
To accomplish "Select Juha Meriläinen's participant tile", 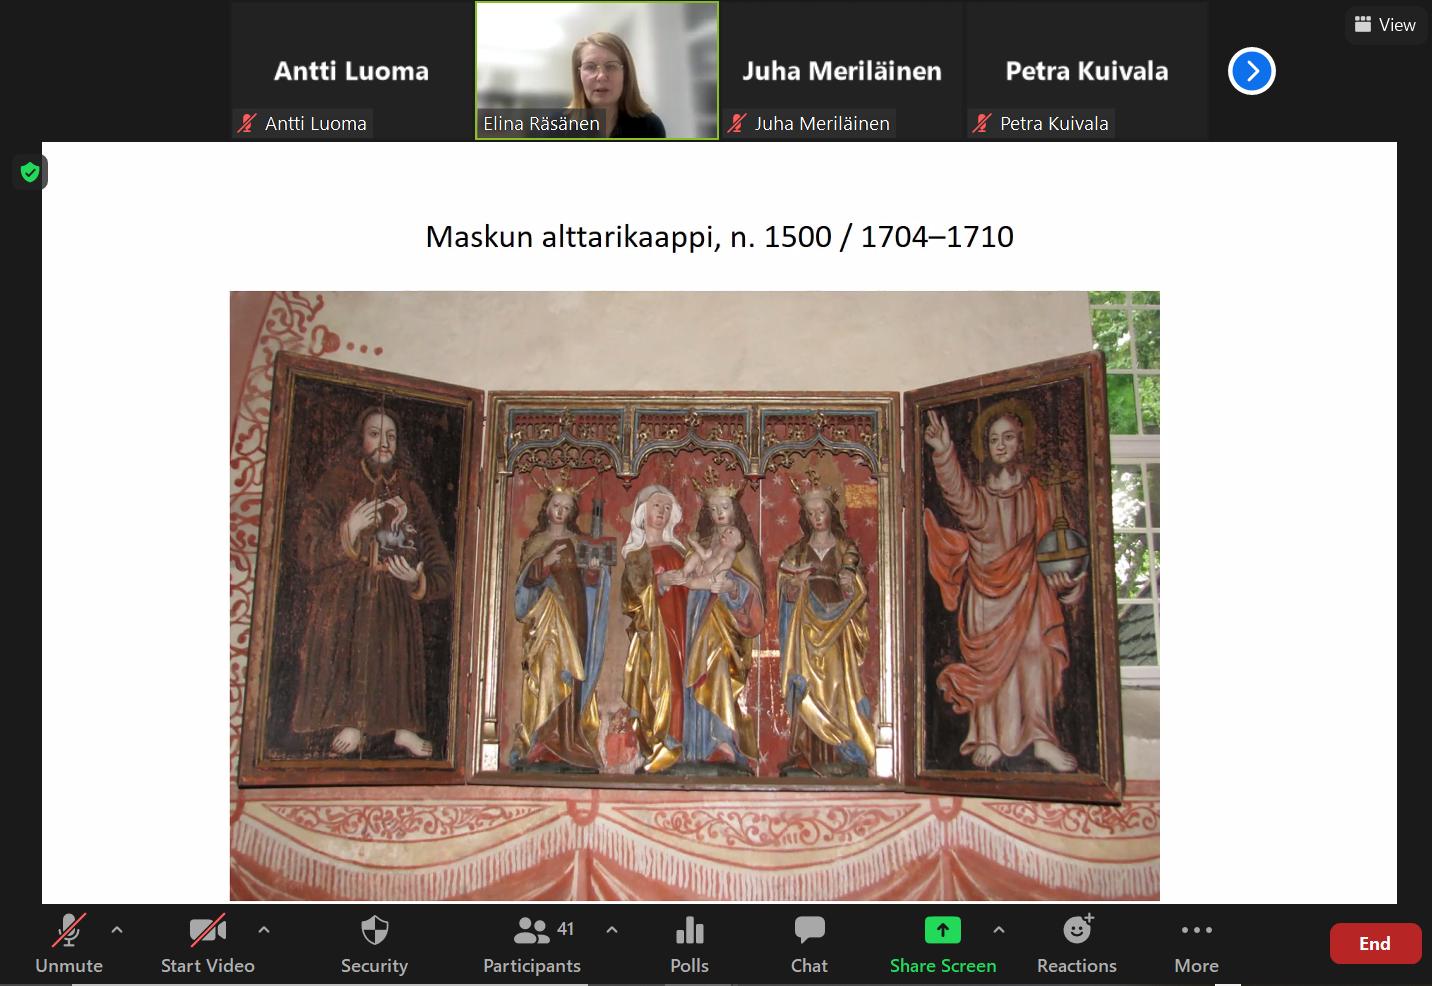I will pyautogui.click(x=842, y=71).
